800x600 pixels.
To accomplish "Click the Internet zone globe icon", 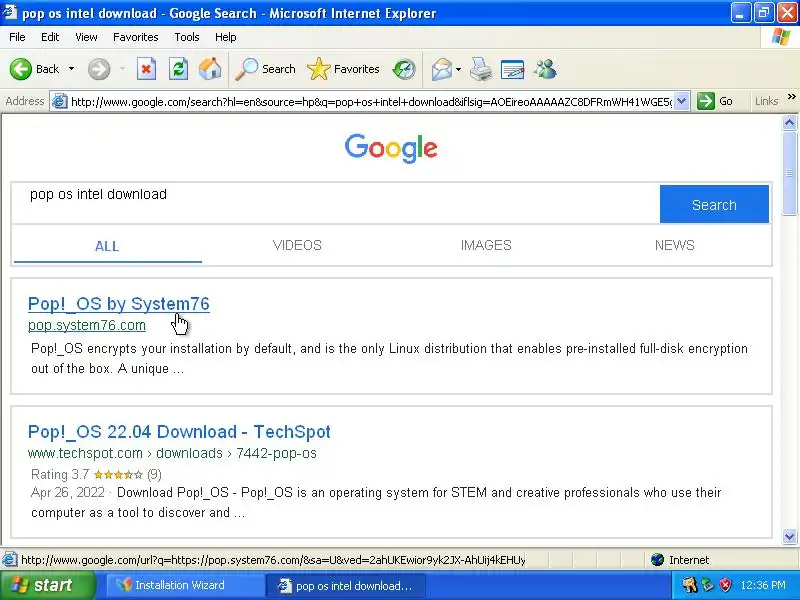I will coord(657,560).
